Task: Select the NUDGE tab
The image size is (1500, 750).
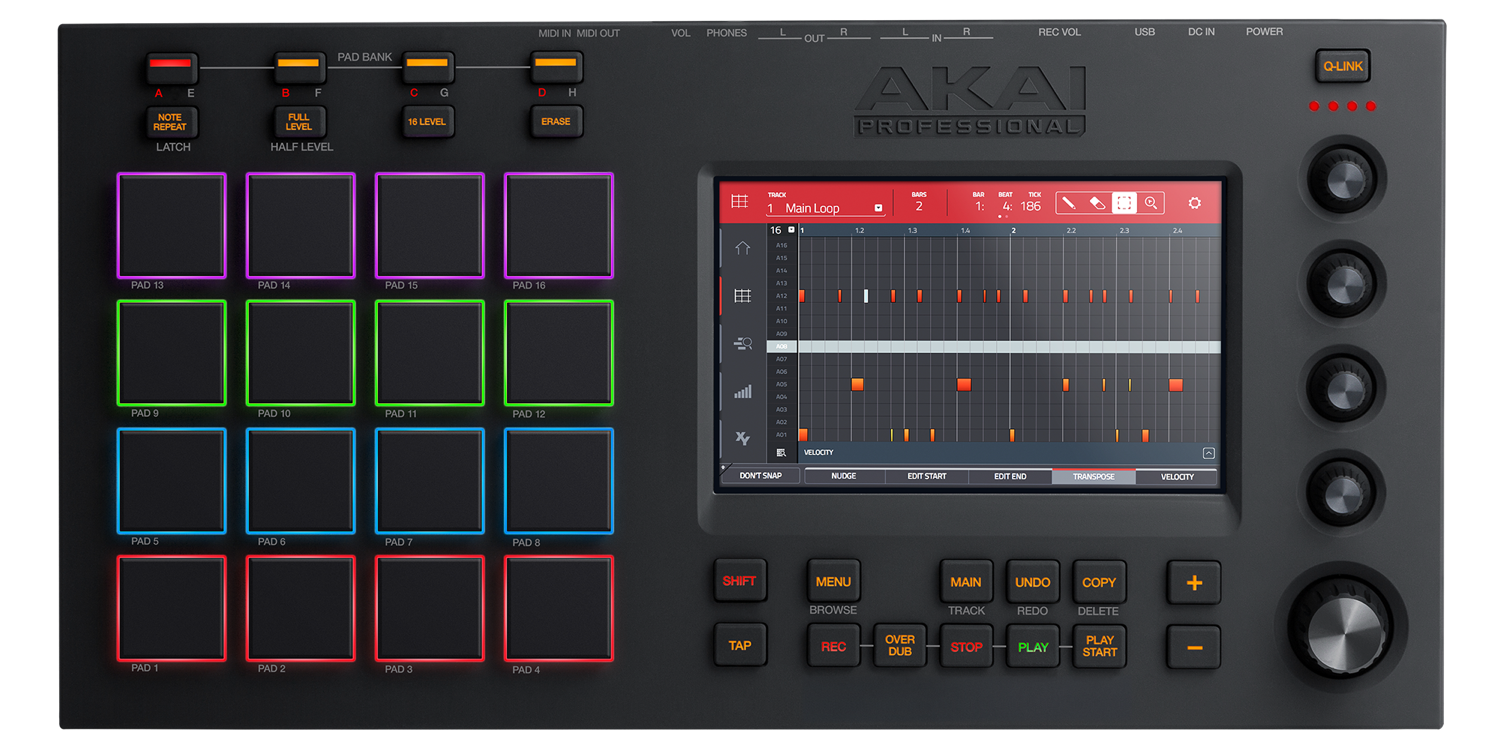Action: 844,476
